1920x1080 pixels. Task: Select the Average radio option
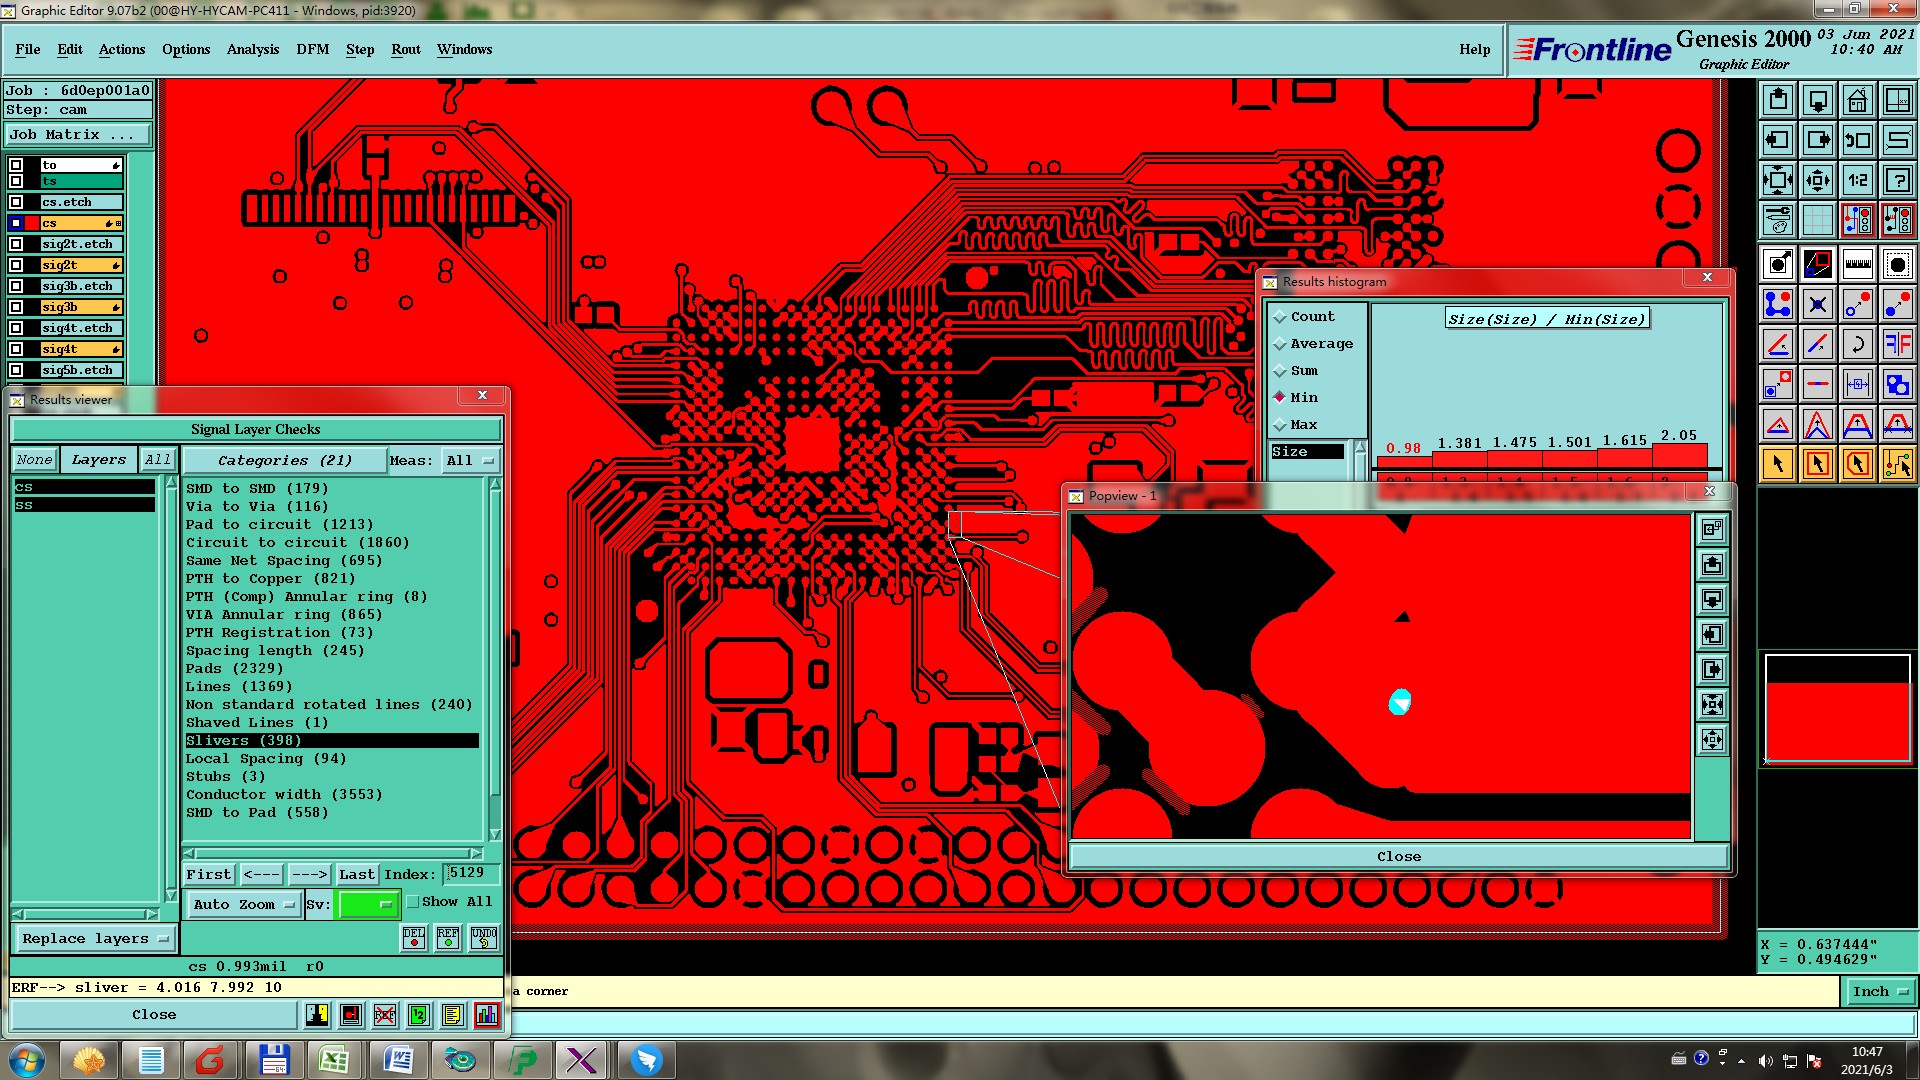(1312, 343)
